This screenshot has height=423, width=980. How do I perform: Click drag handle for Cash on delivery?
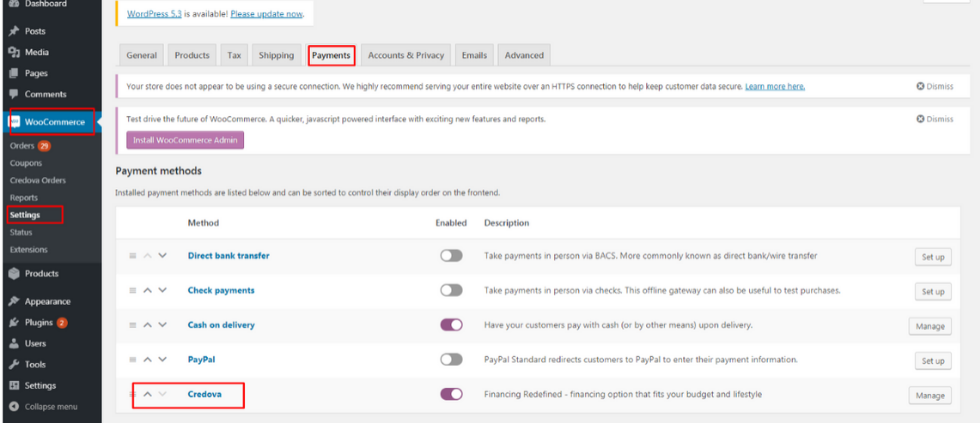(x=132, y=325)
